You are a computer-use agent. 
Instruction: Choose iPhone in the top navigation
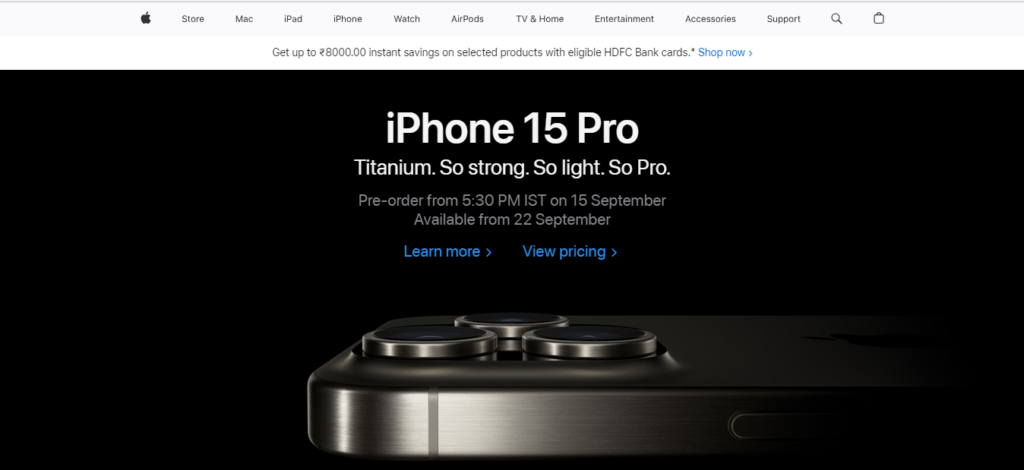point(347,19)
